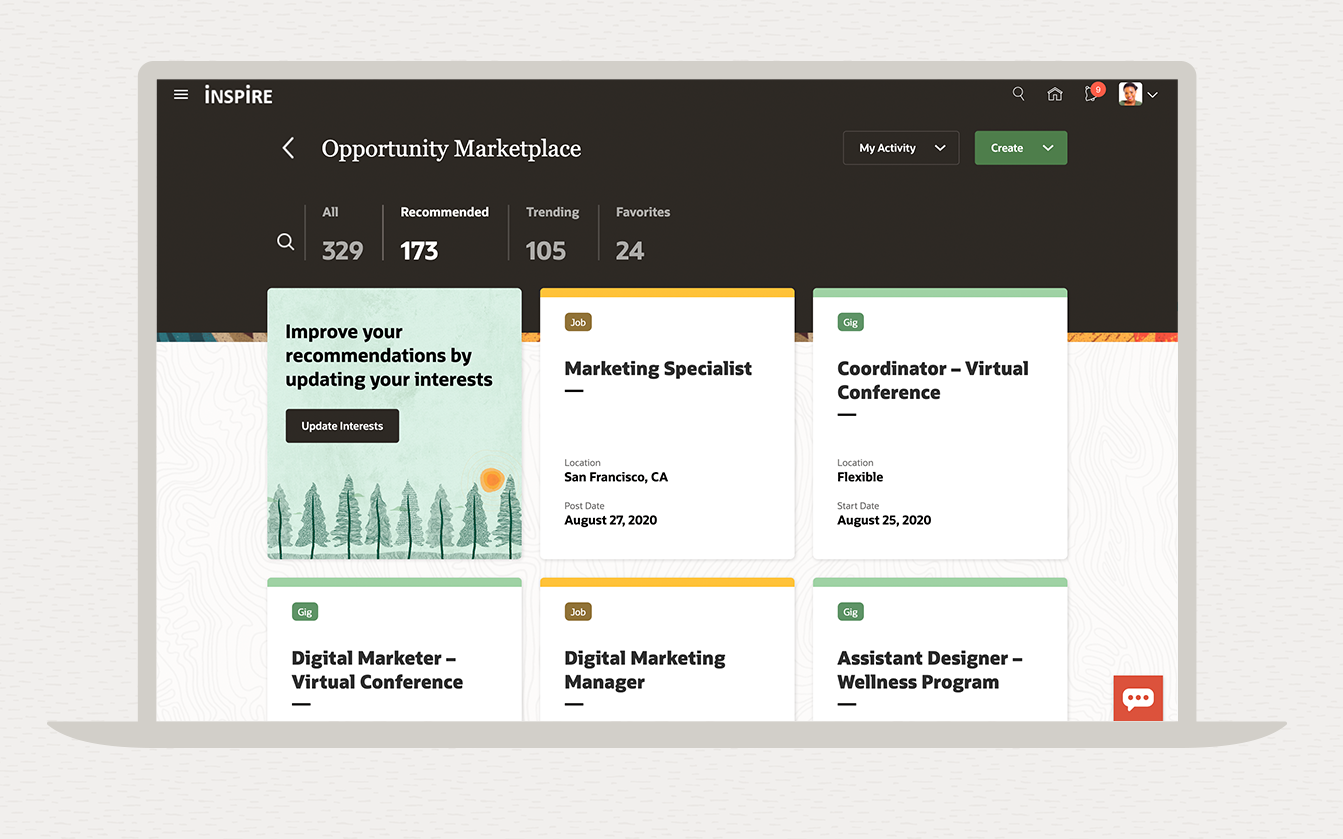
Task: Switch to the Trending tab
Action: [x=552, y=234]
